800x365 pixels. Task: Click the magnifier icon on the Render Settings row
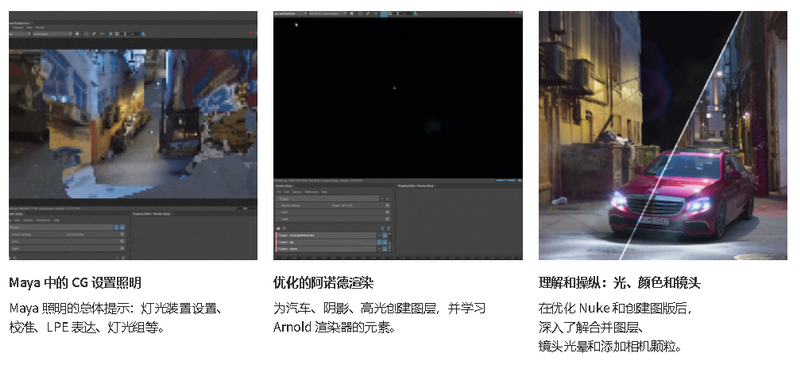(x=387, y=205)
